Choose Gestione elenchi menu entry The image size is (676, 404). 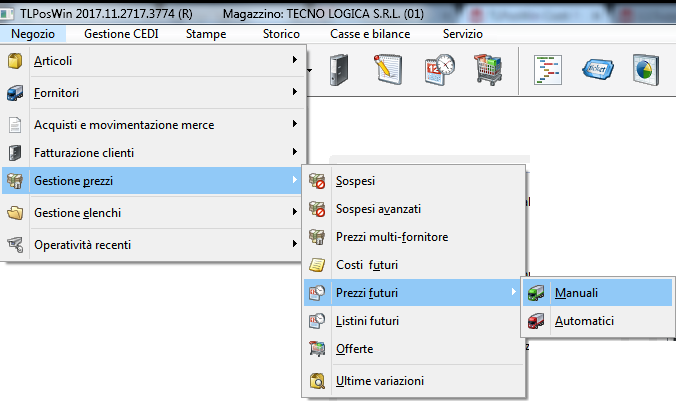coord(153,213)
